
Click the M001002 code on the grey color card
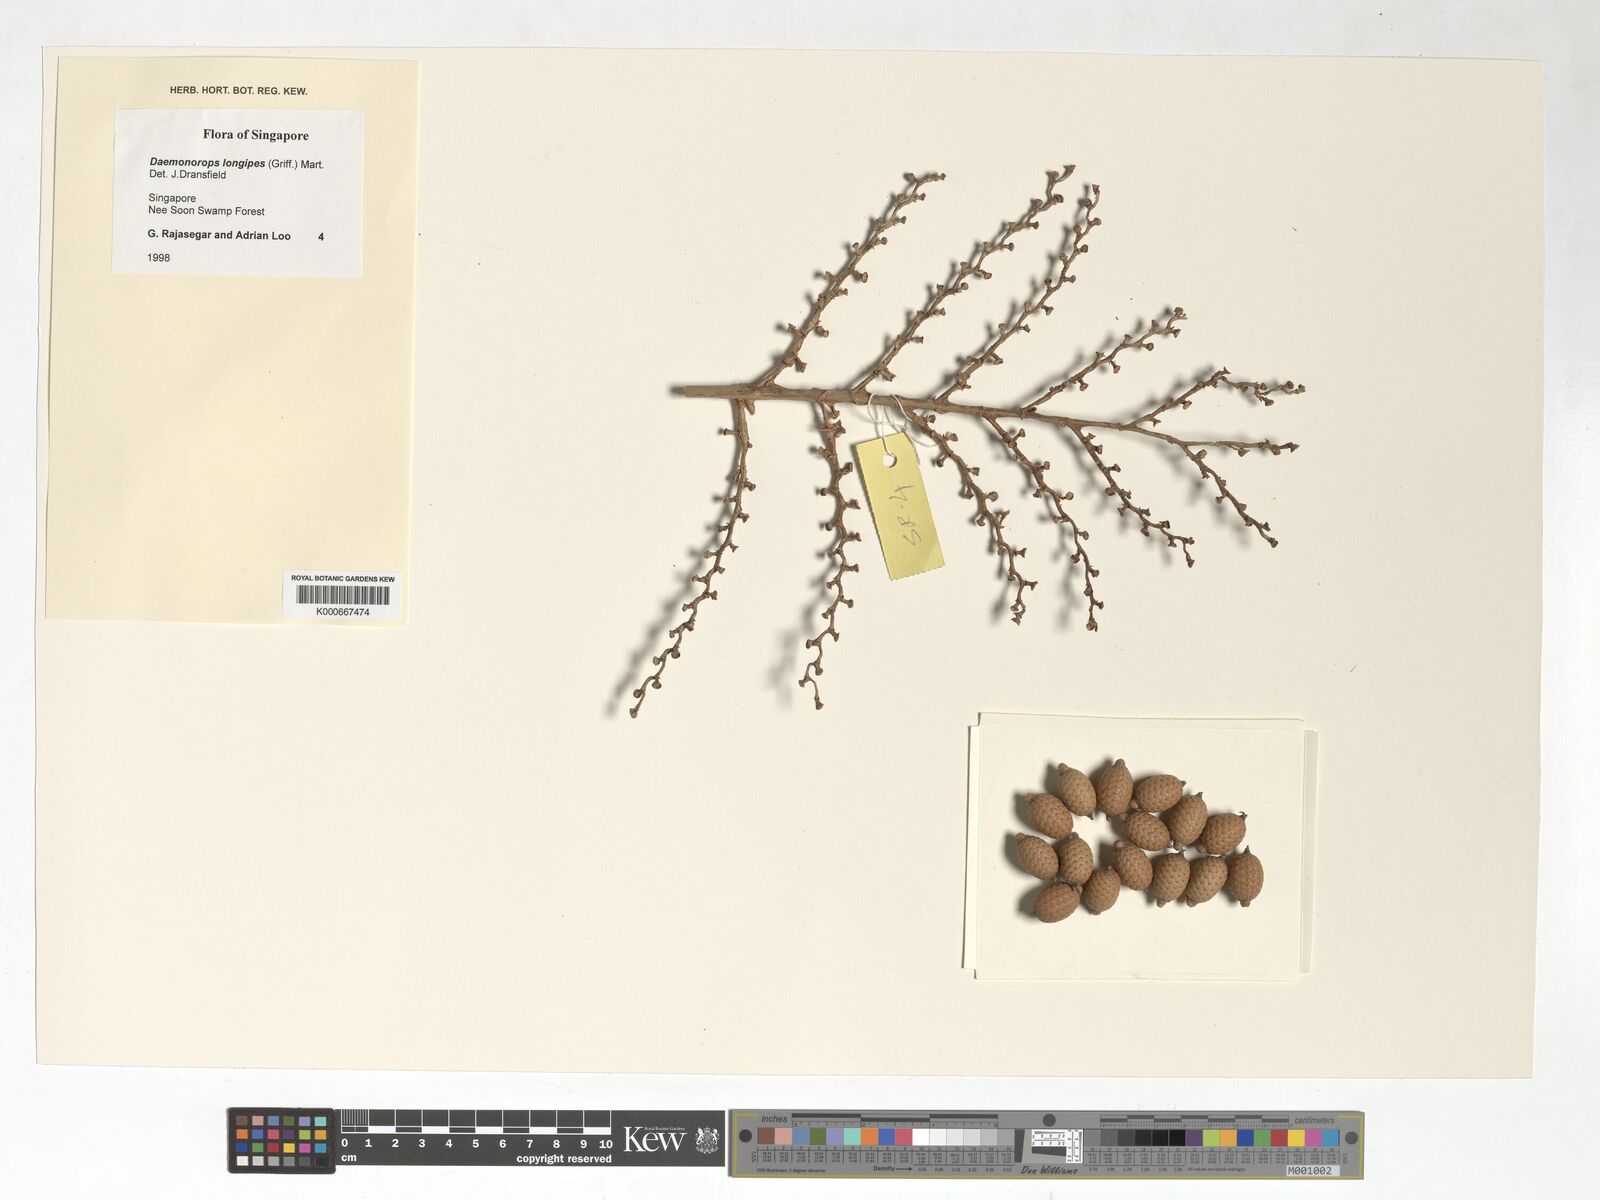1309,1169
